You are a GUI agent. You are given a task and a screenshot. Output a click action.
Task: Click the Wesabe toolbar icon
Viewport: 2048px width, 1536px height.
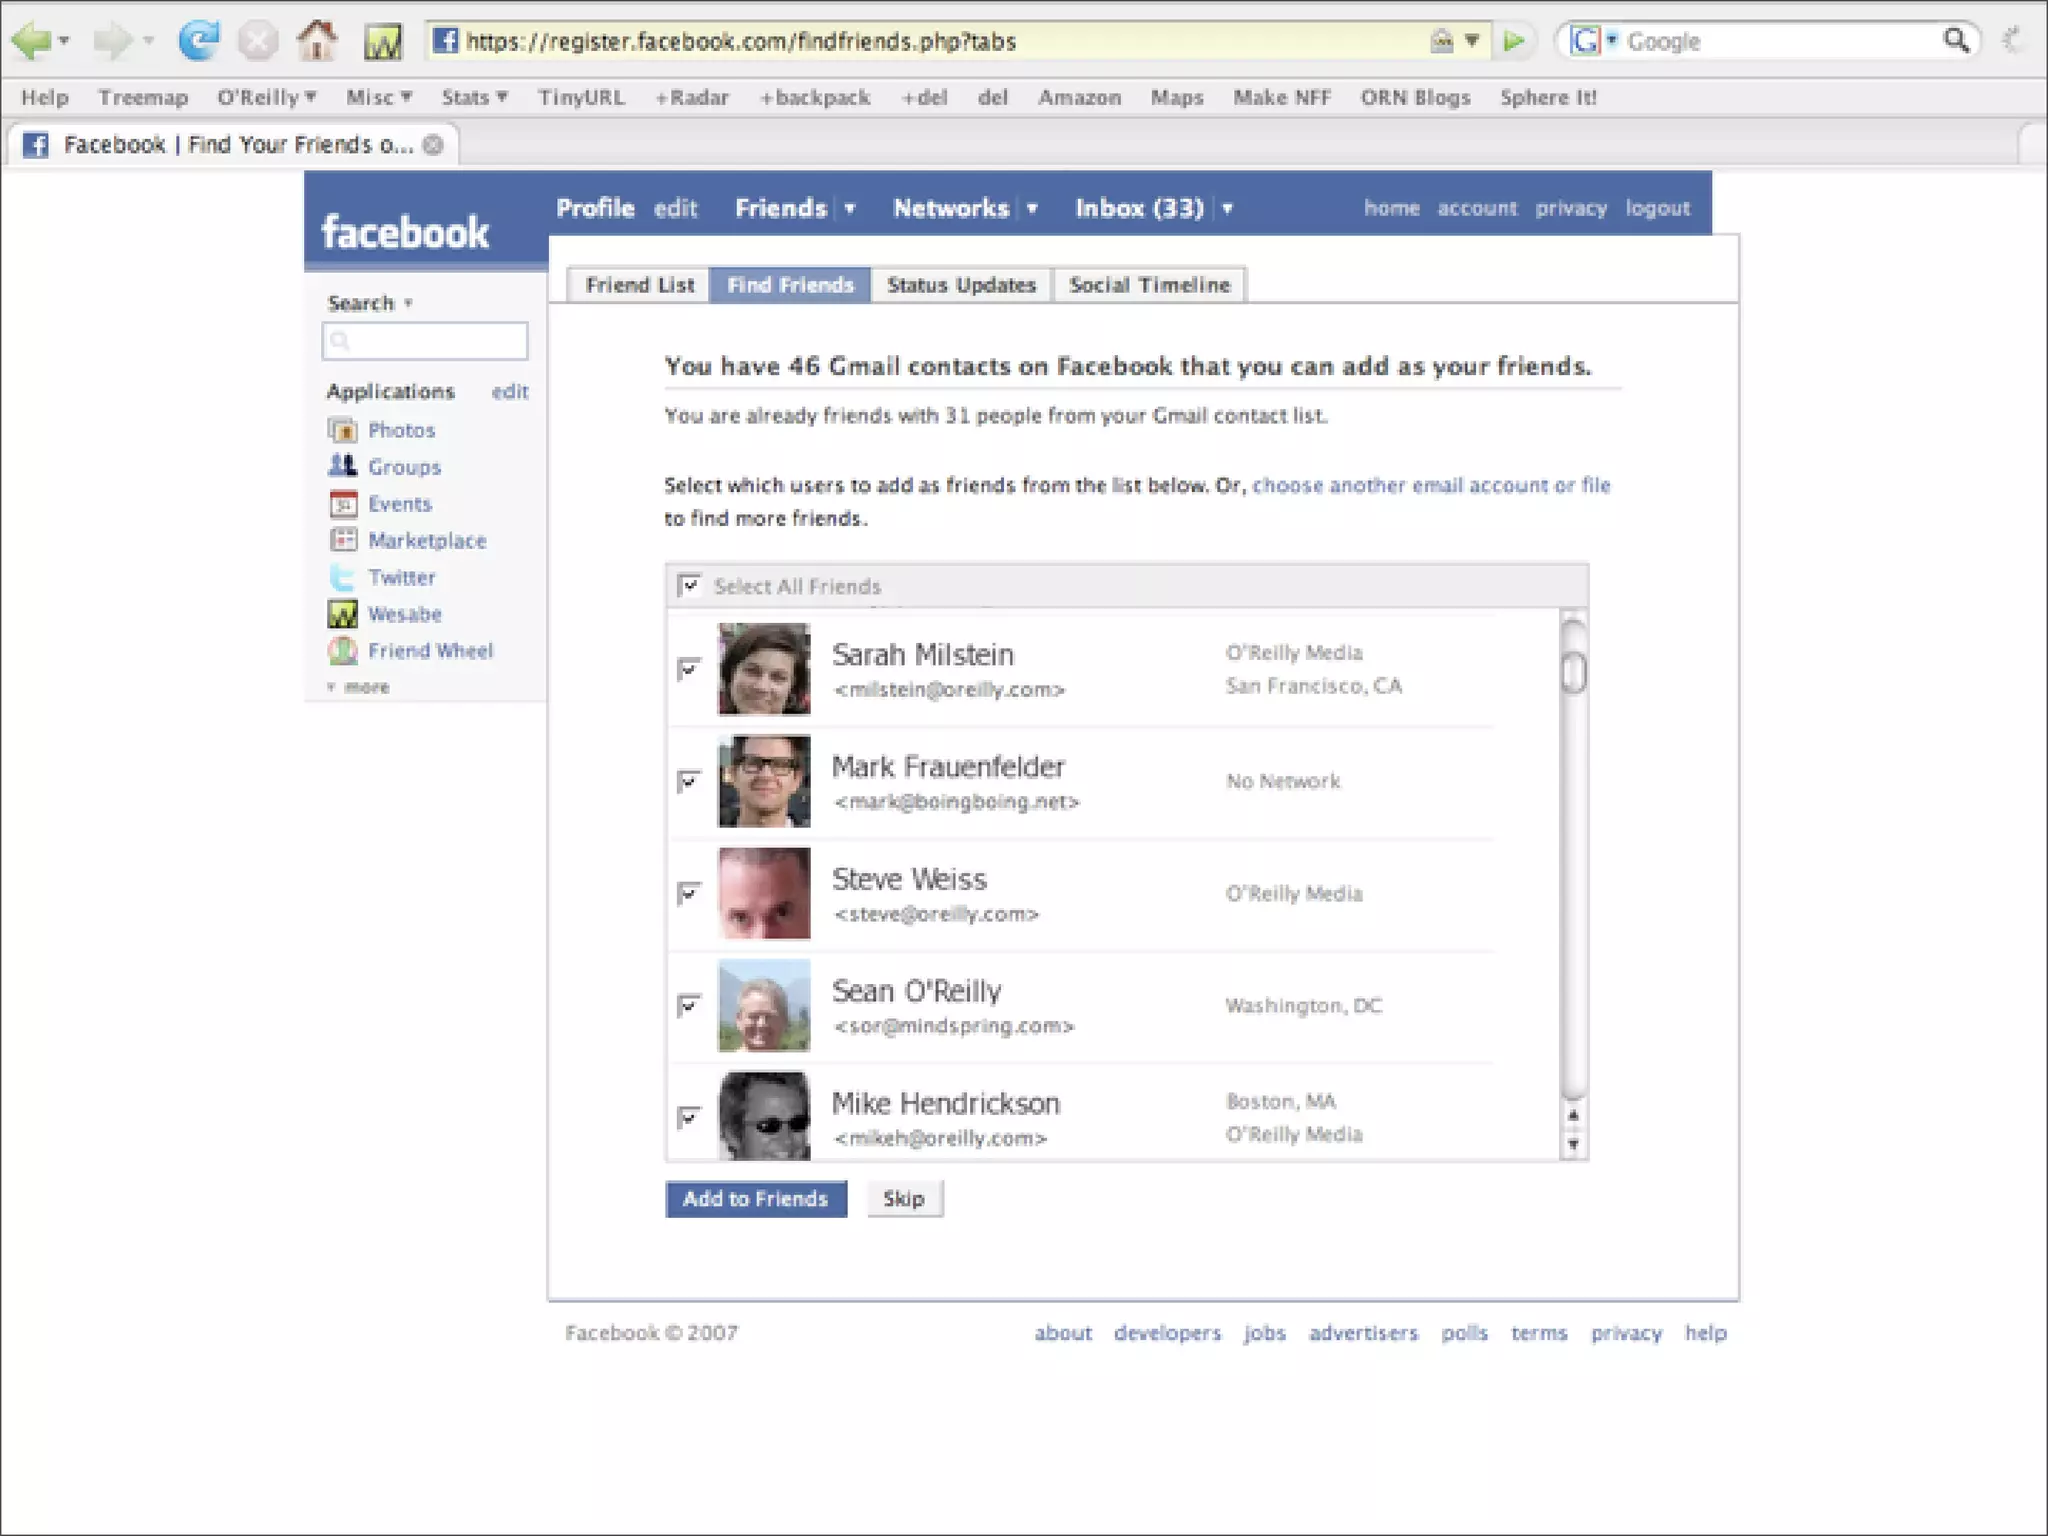click(x=382, y=42)
